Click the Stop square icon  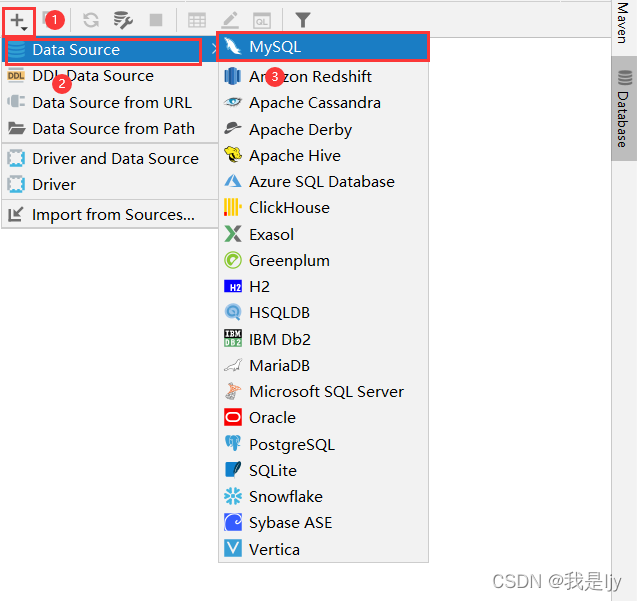156,20
